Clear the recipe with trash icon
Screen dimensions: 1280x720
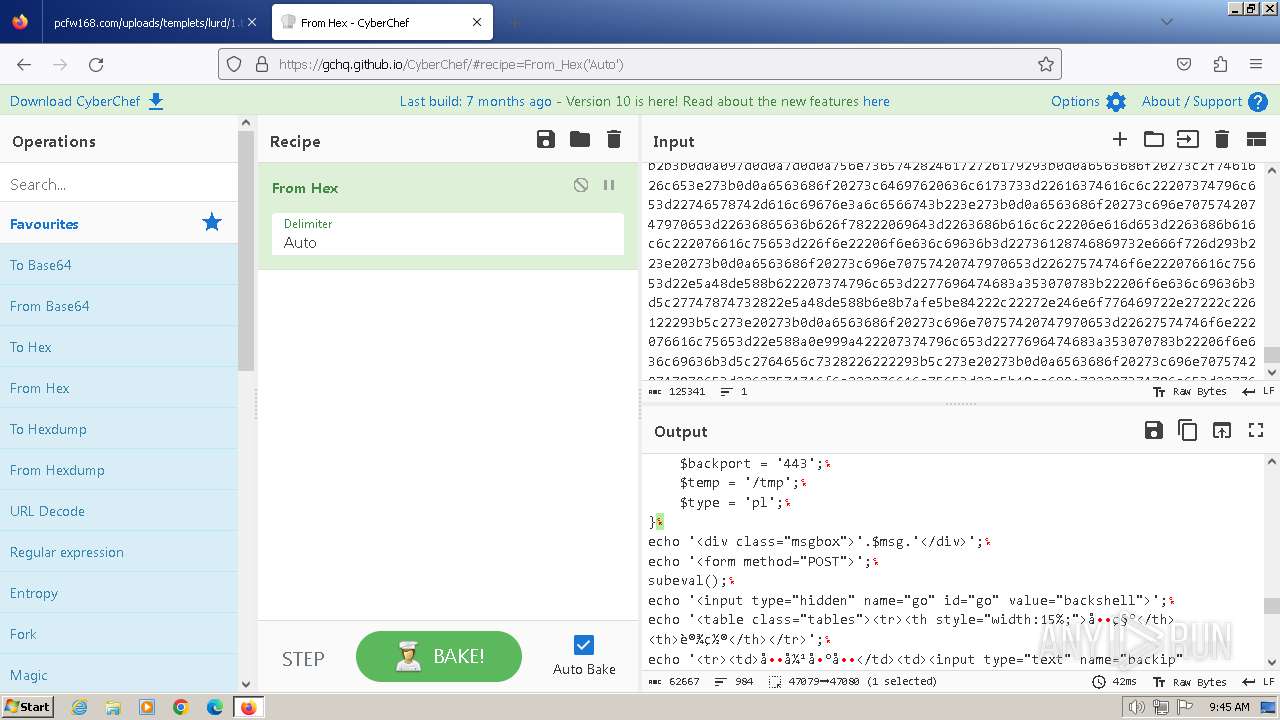tap(614, 140)
